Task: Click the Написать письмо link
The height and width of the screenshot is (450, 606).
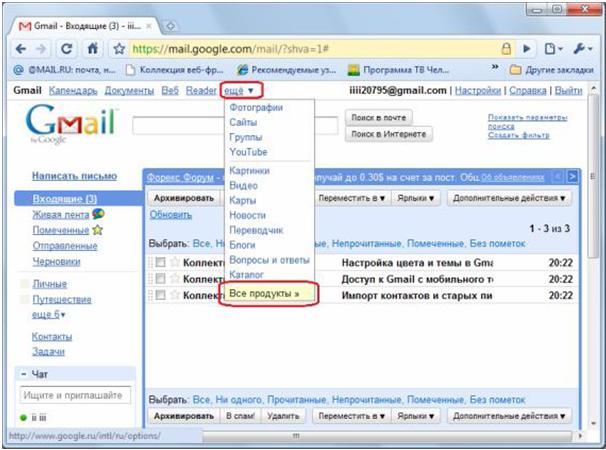Action: point(74,176)
